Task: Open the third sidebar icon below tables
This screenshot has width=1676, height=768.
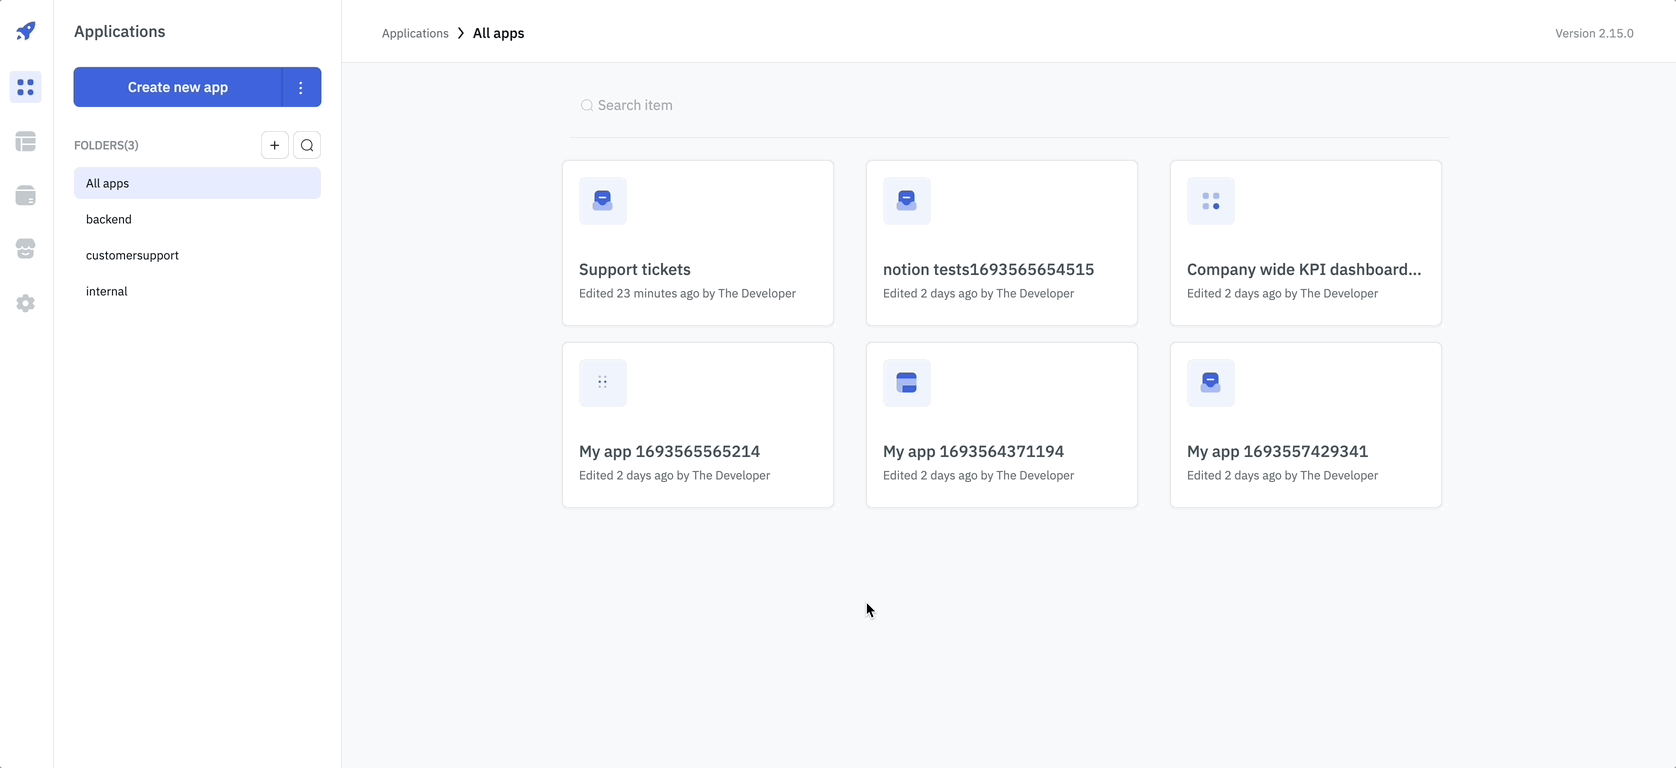Action: 26,196
